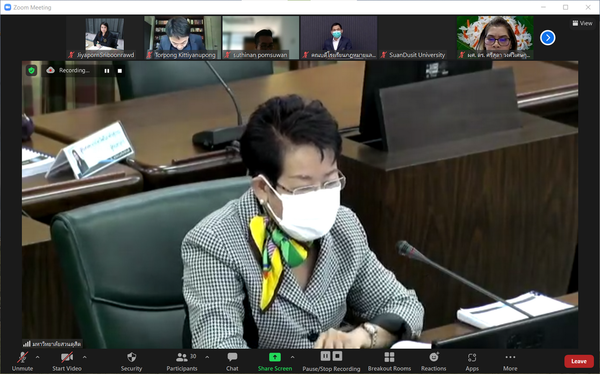Toggle Start Video camera on
Viewport: 600px width, 374px height.
coord(67,362)
